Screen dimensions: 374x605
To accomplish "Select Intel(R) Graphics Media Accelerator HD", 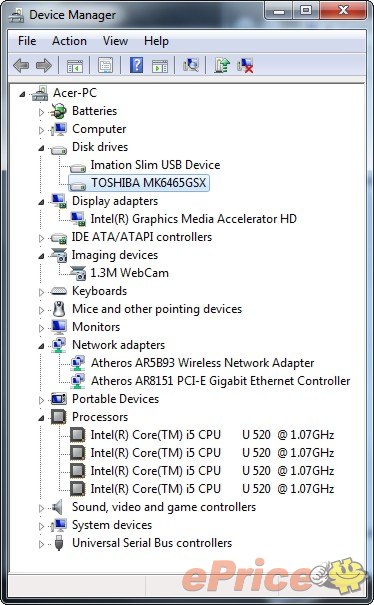I will [x=193, y=219].
